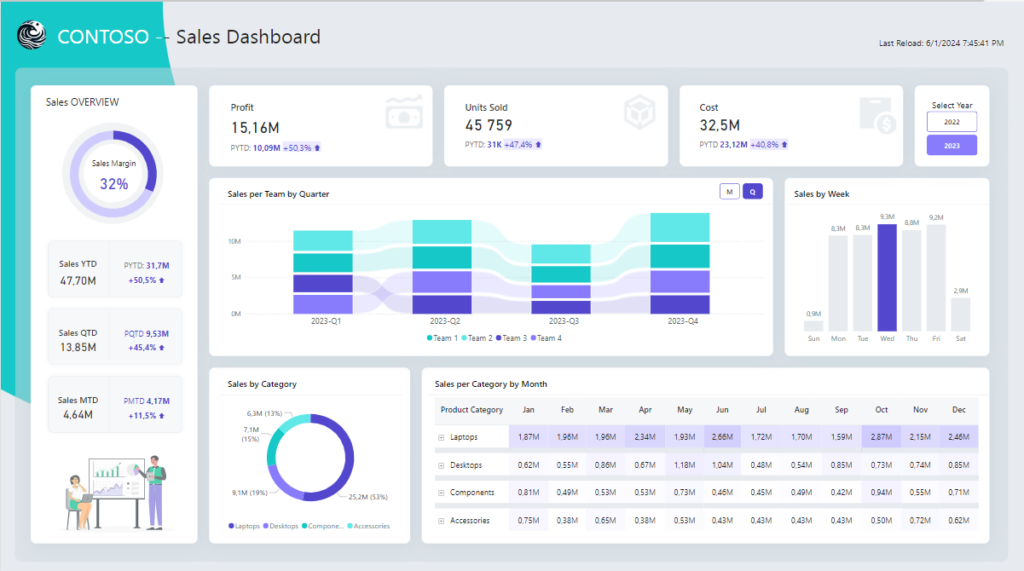Viewport: 1024px width, 571px height.
Task: Click the Laptops legend dot
Action: point(231,526)
